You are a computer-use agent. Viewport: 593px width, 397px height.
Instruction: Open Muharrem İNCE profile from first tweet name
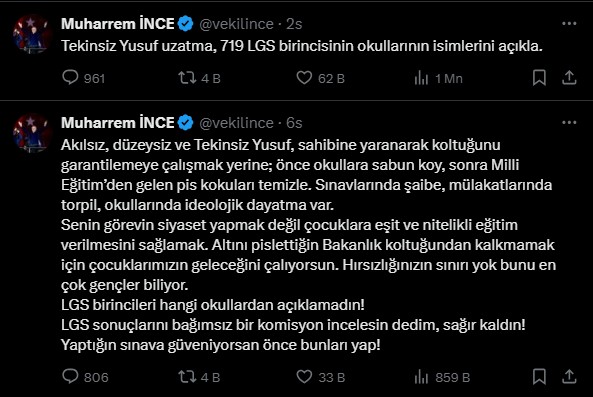[x=118, y=24]
